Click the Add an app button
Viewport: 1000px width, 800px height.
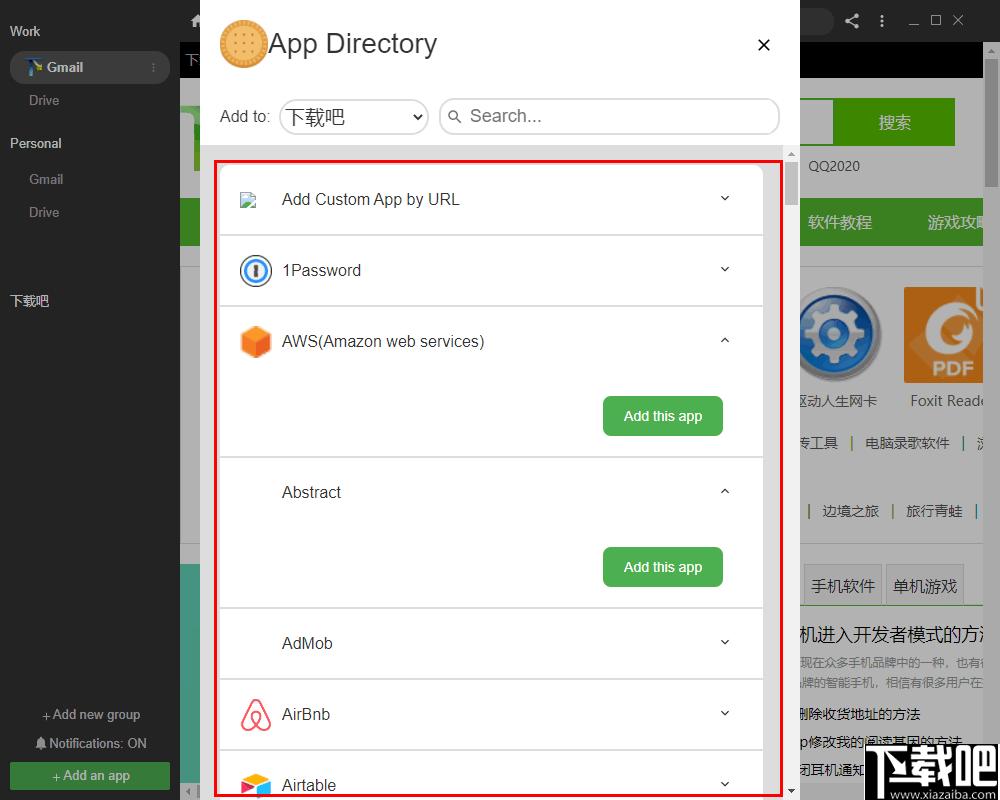click(90, 776)
